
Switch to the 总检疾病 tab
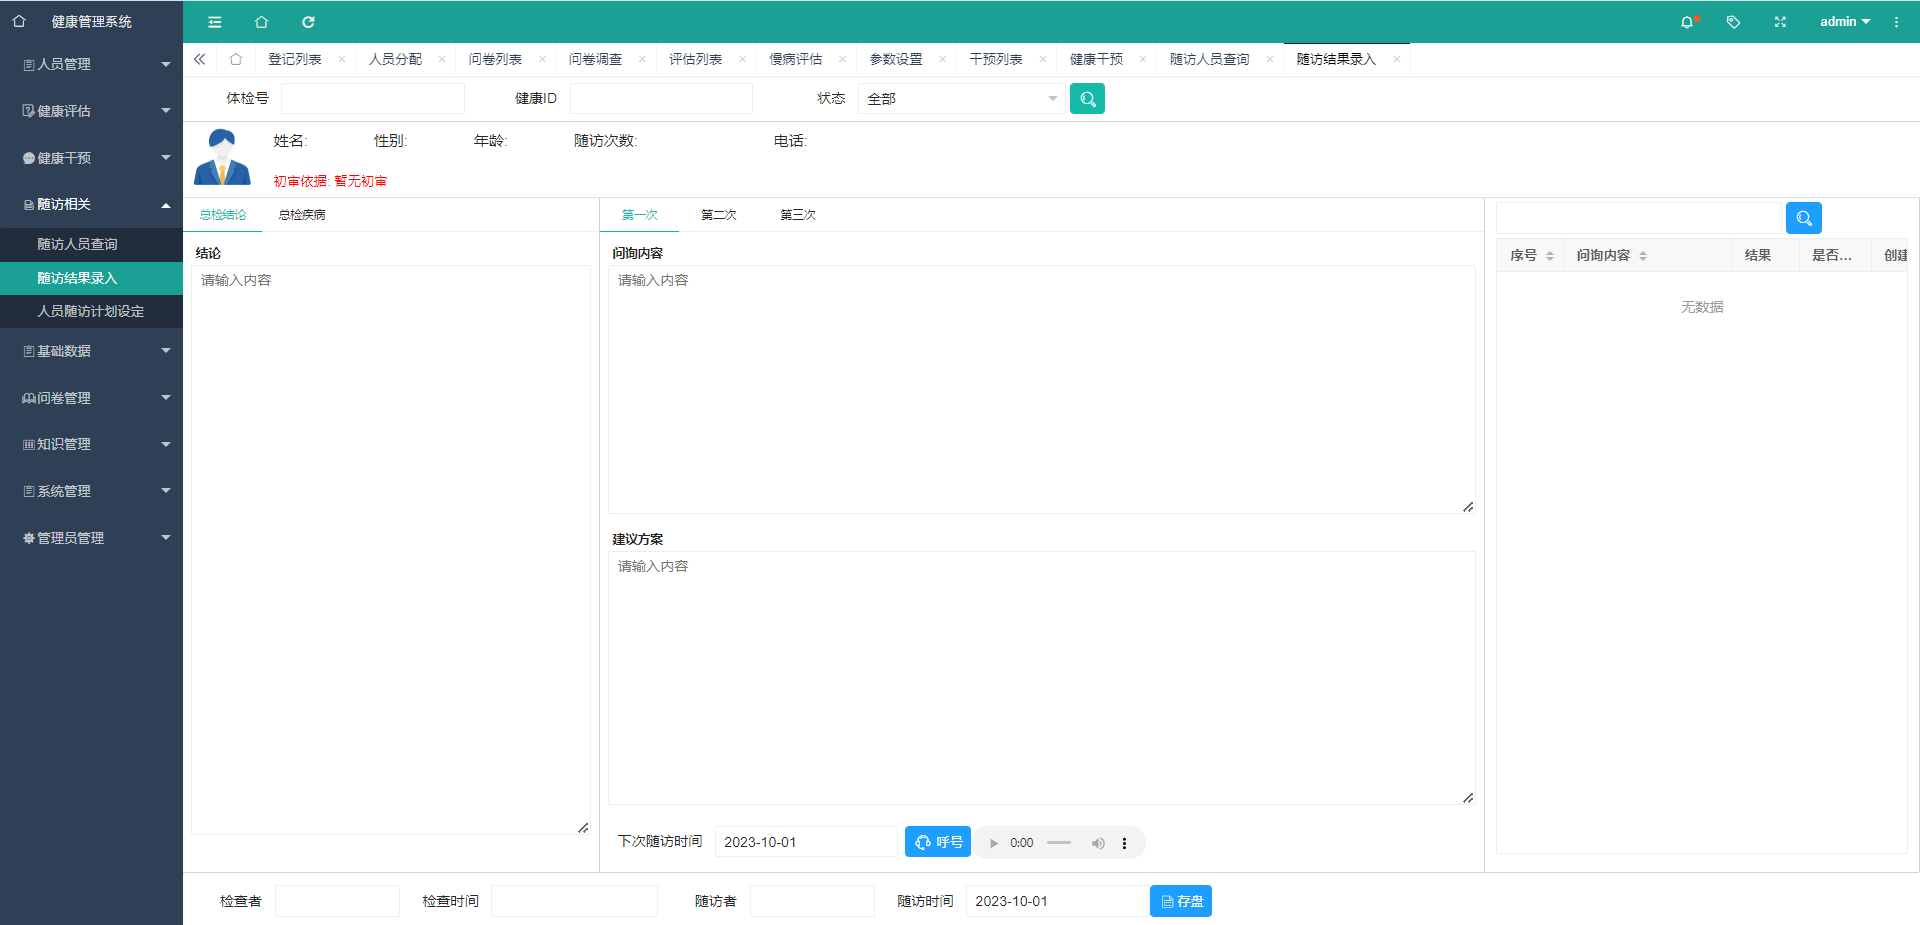[301, 215]
